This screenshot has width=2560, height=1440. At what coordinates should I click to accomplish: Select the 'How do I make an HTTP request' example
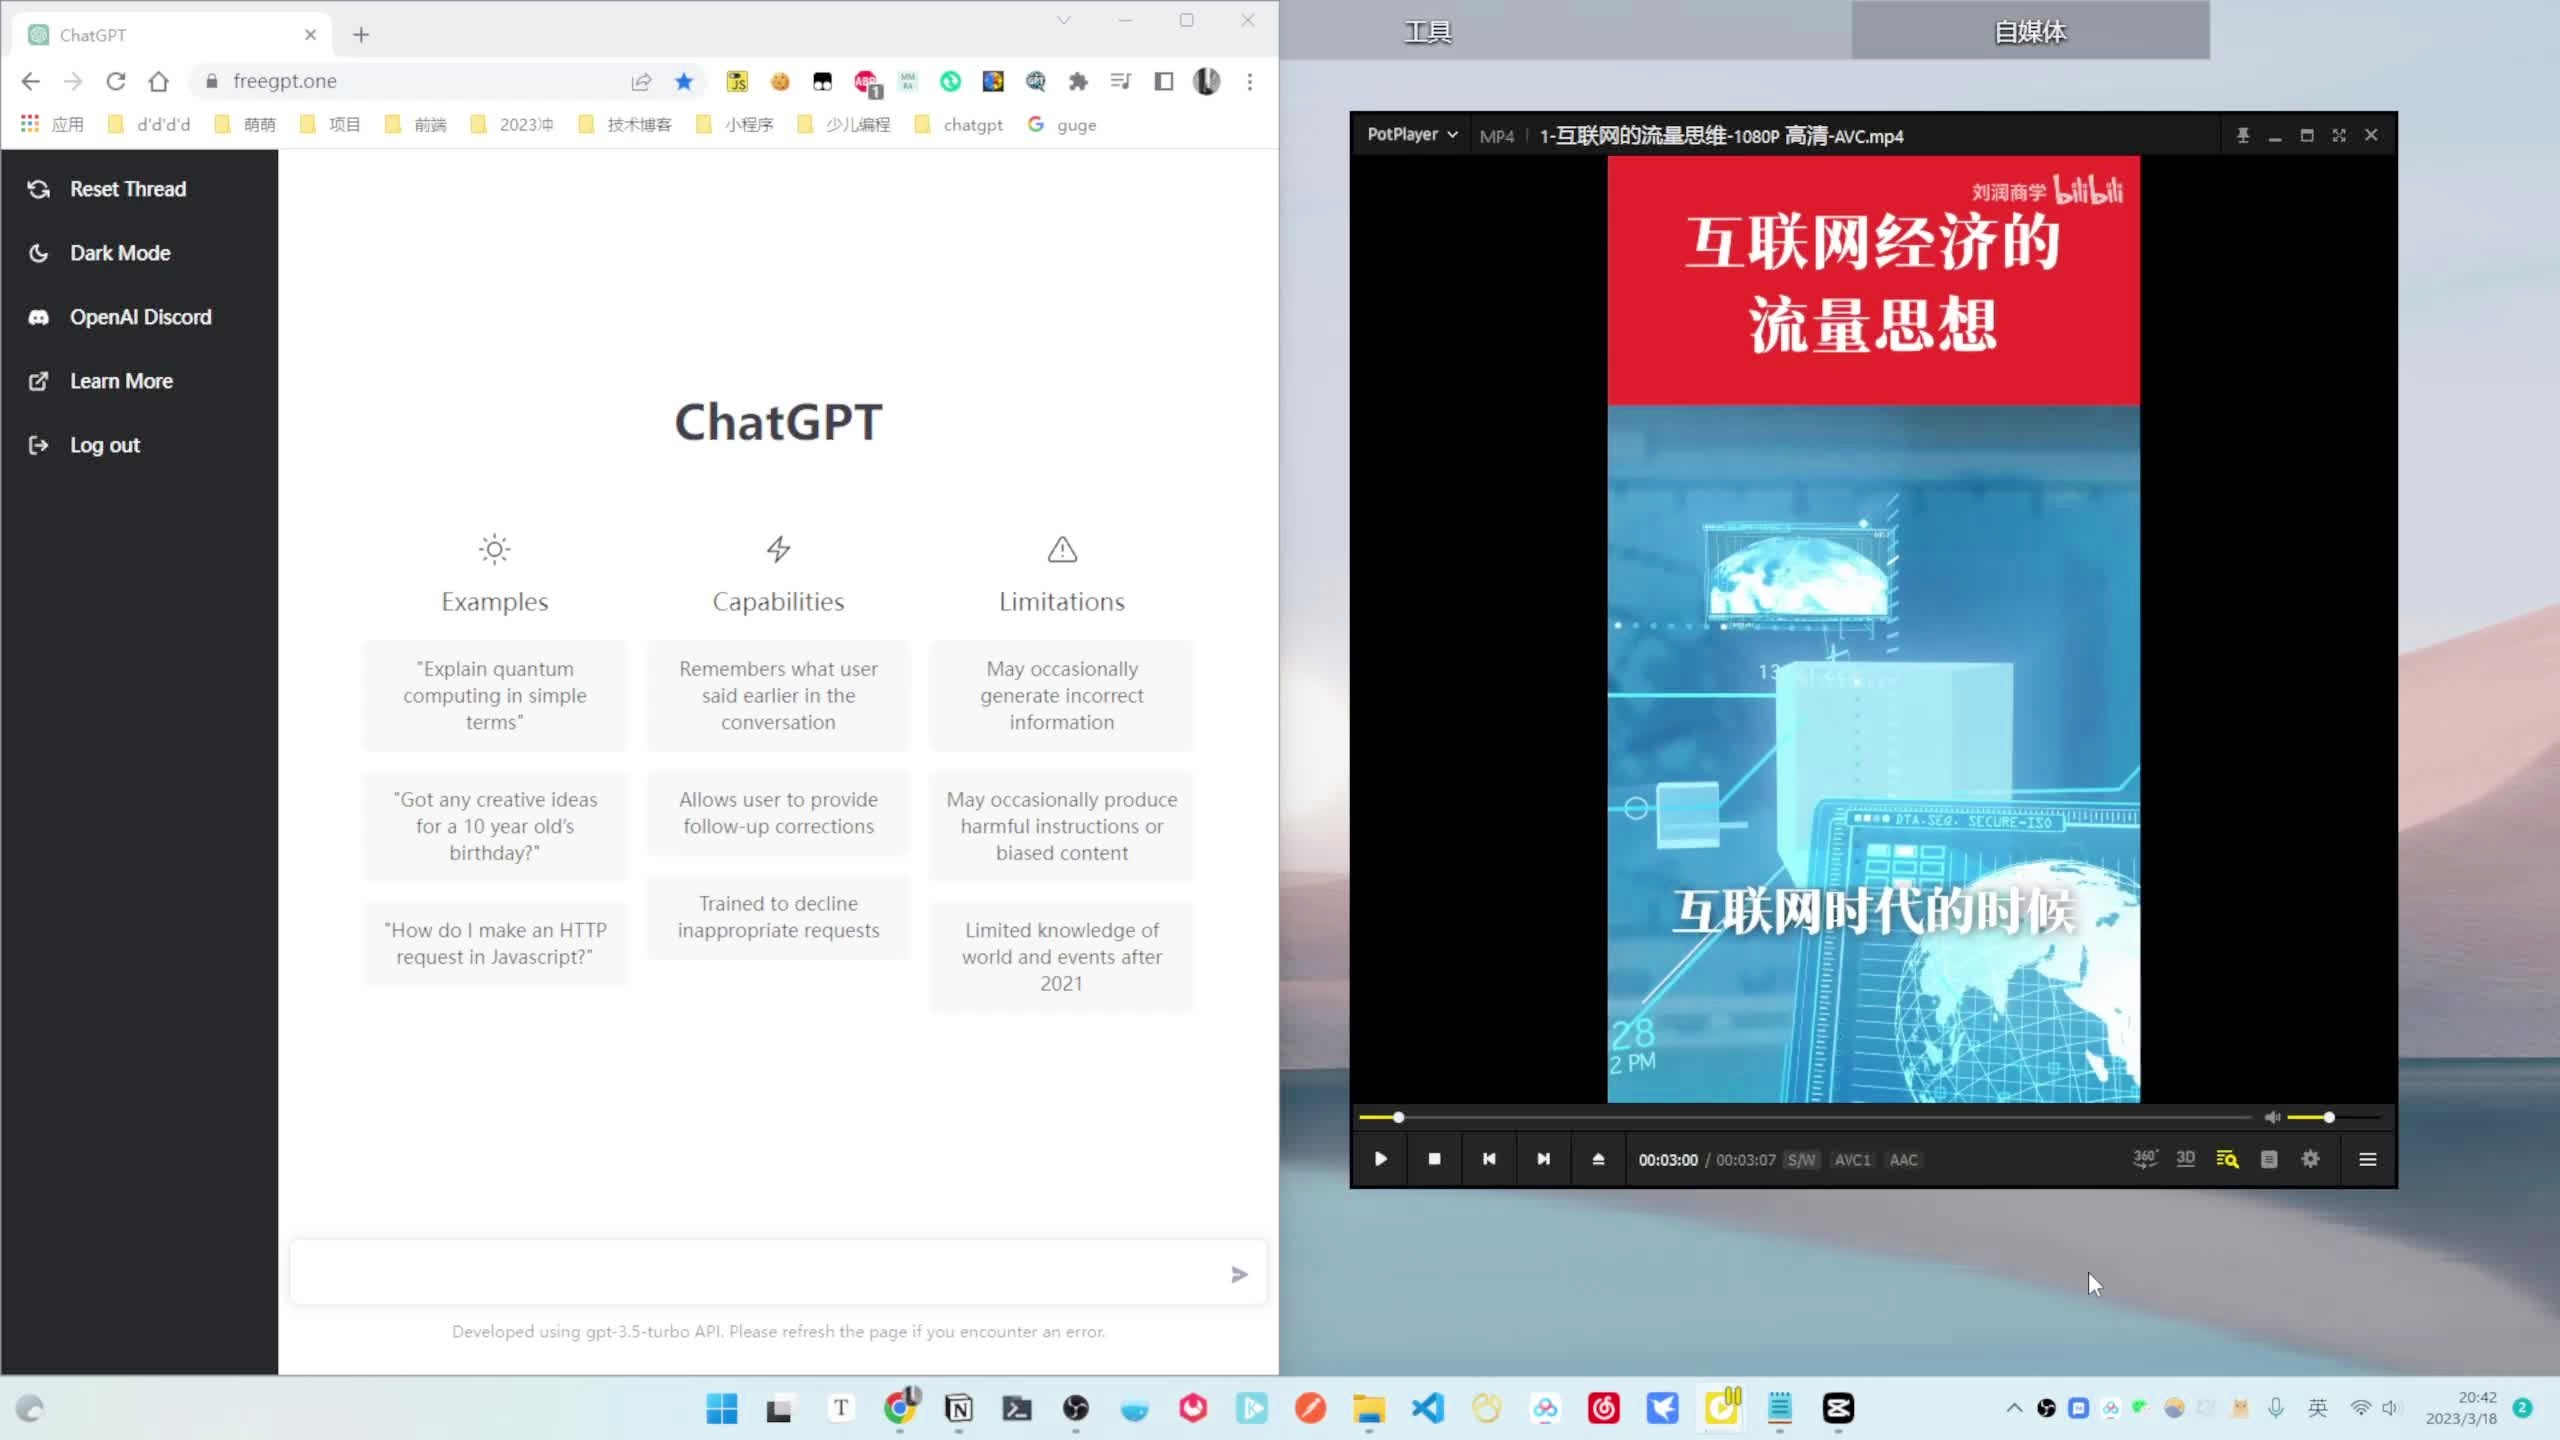(x=495, y=943)
